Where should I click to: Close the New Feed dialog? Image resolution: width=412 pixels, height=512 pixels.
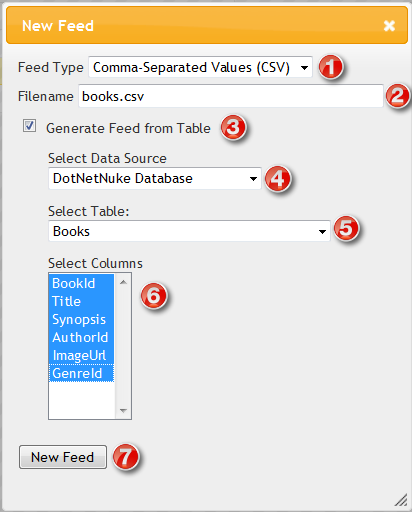click(389, 26)
